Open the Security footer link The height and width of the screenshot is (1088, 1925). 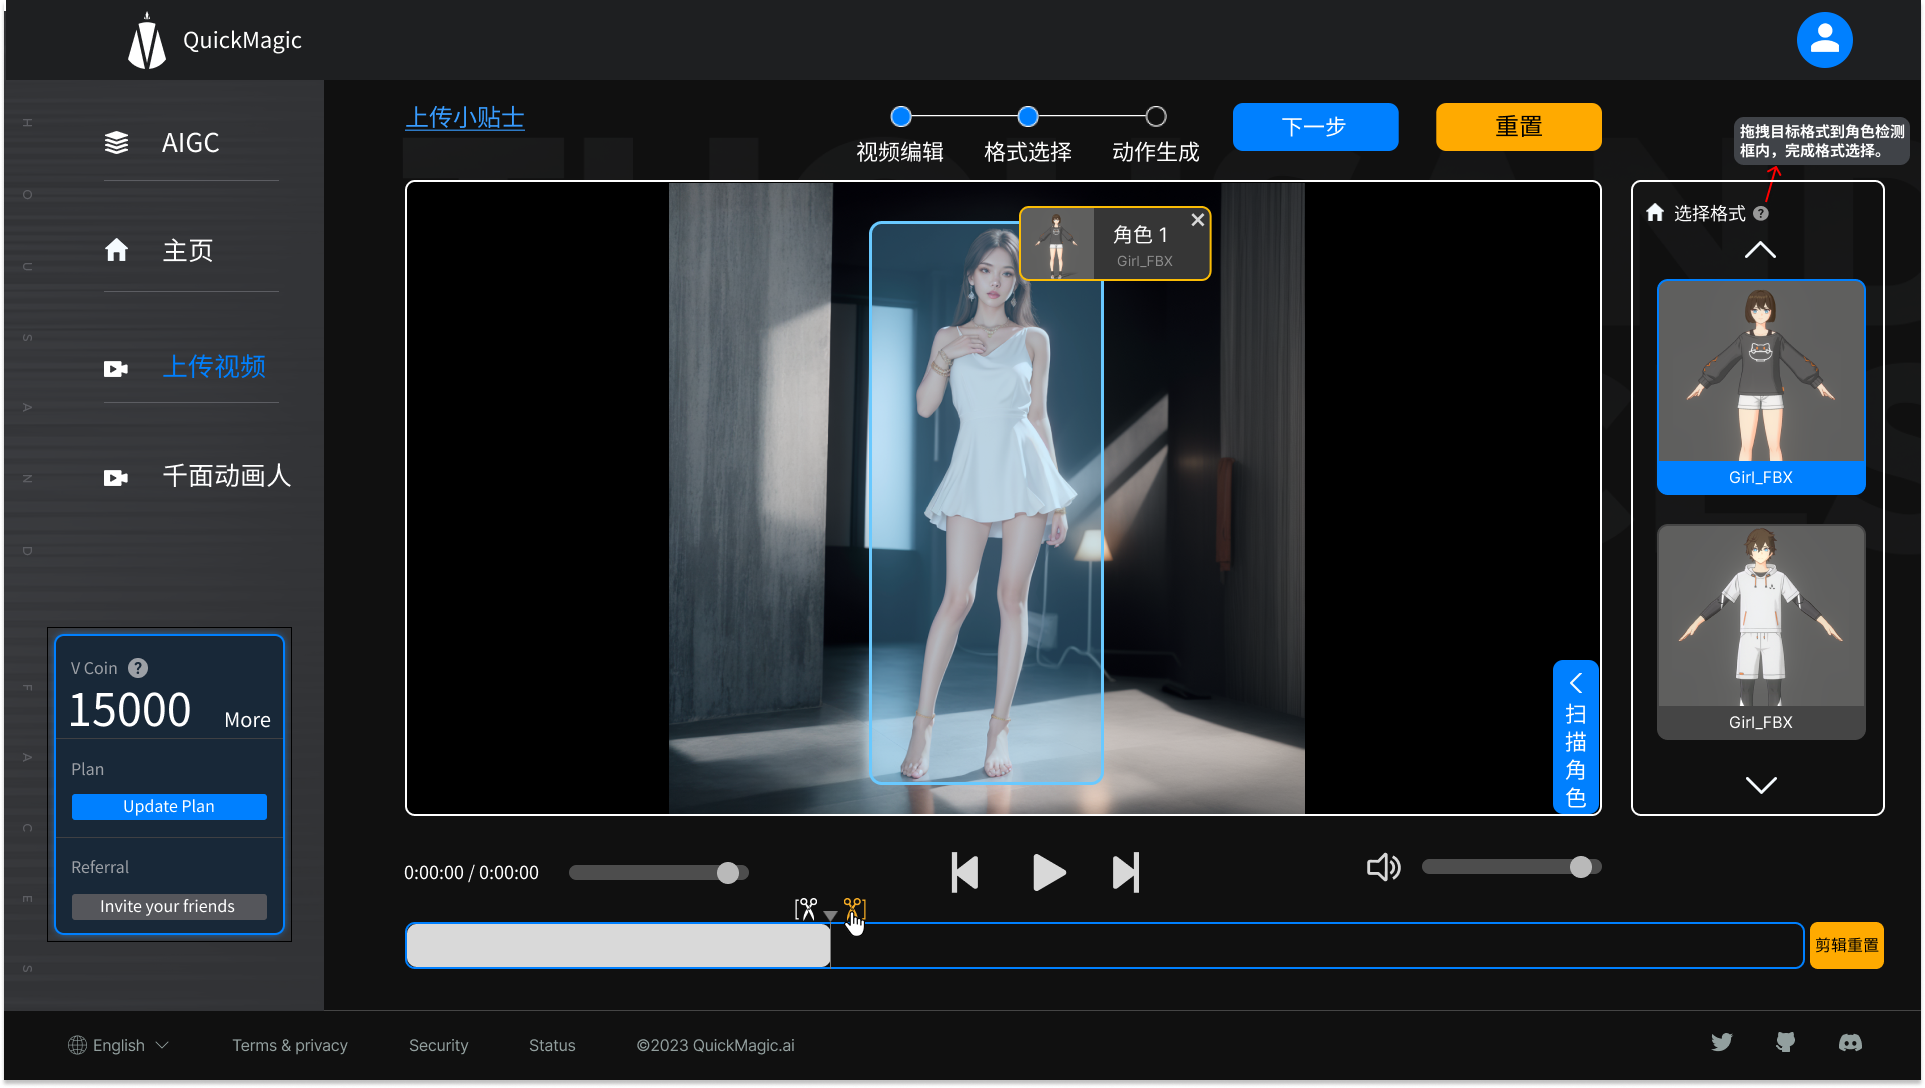438,1045
